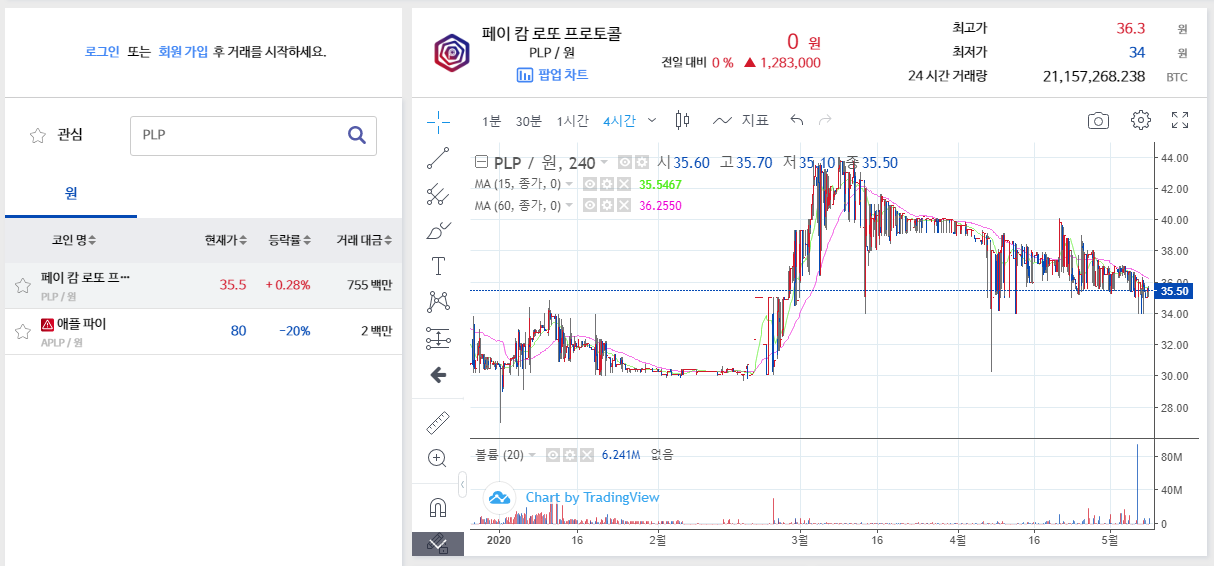Viewport: 1214px width, 566px height.
Task: Select the 애플 파이 APLP coin row
Action: click(x=203, y=332)
